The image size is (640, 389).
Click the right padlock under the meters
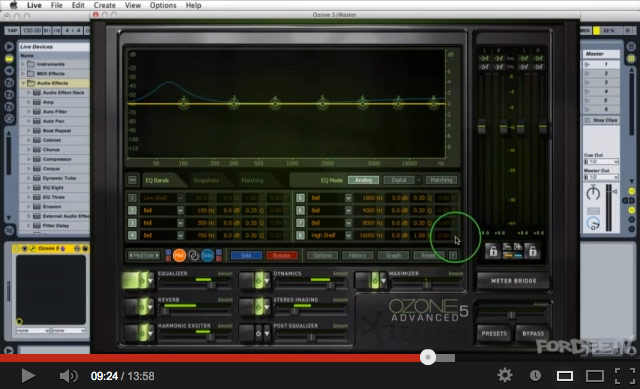pos(533,251)
